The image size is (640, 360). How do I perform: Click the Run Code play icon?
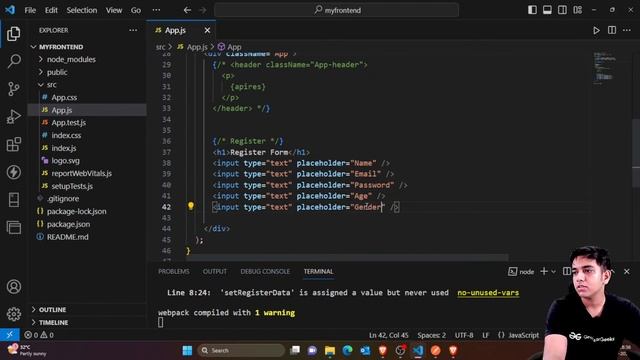(x=596, y=30)
